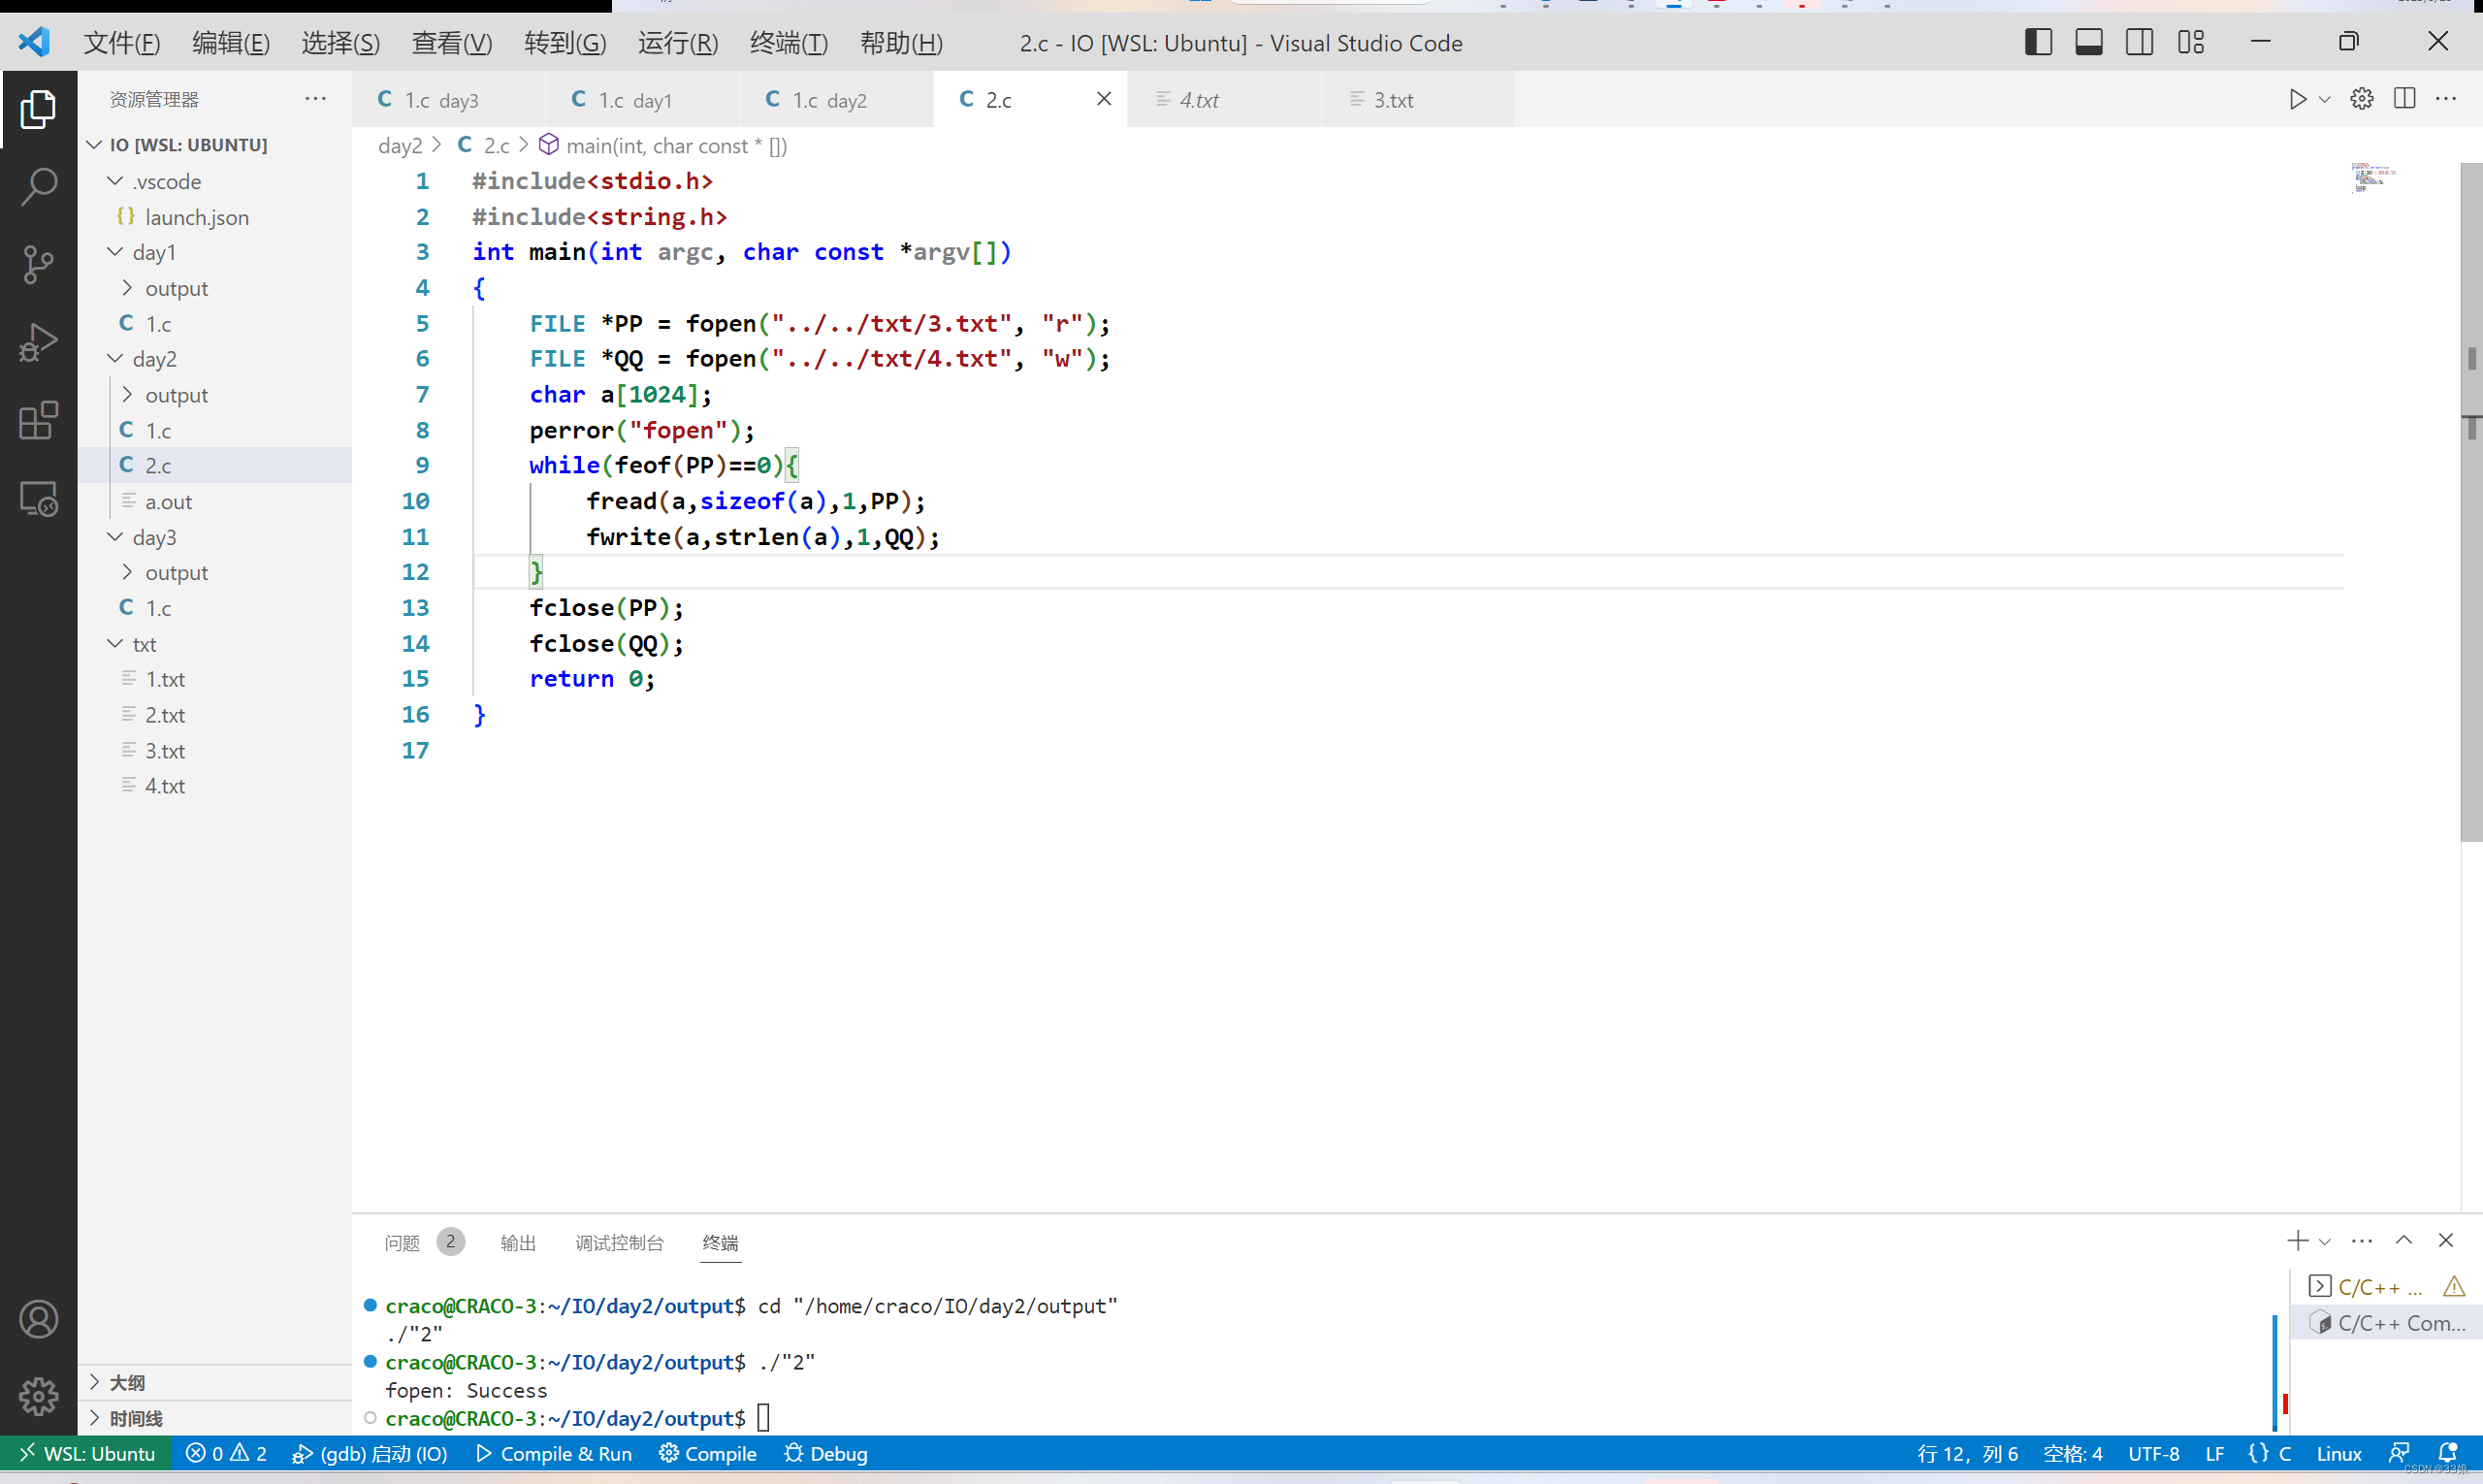The height and width of the screenshot is (1484, 2483).
Task: Open the Extensions view
Action: pos(38,420)
